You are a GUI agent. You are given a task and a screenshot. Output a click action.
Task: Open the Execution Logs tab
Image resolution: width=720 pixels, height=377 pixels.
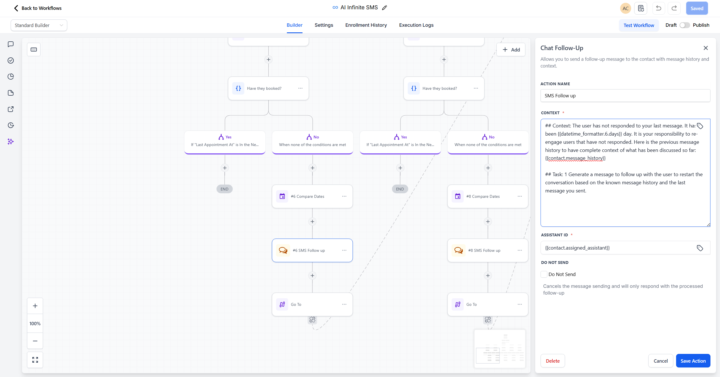tap(416, 25)
